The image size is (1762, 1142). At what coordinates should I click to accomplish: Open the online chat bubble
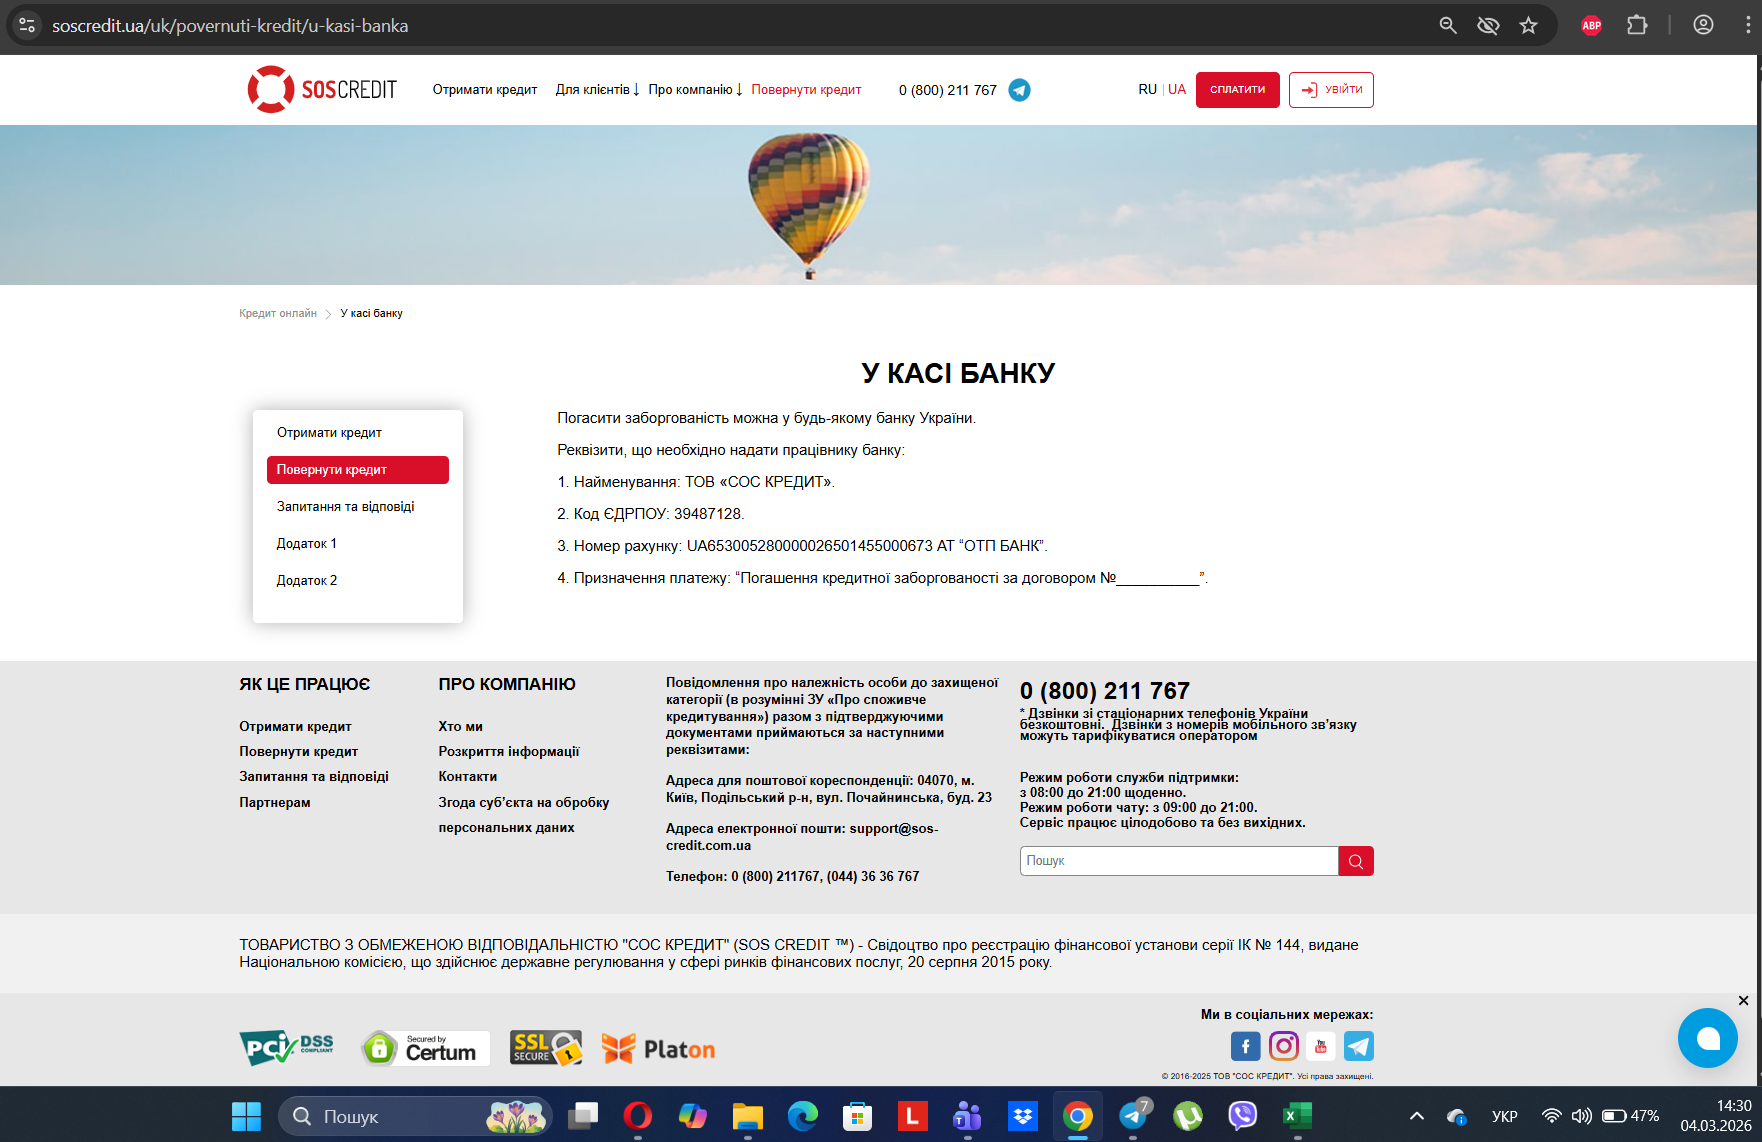(x=1708, y=1038)
